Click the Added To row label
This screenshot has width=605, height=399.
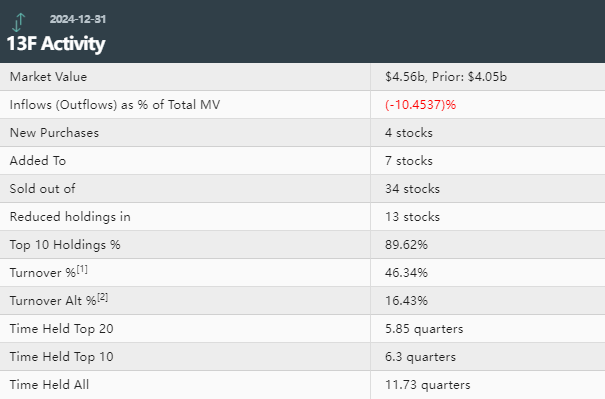coord(38,161)
